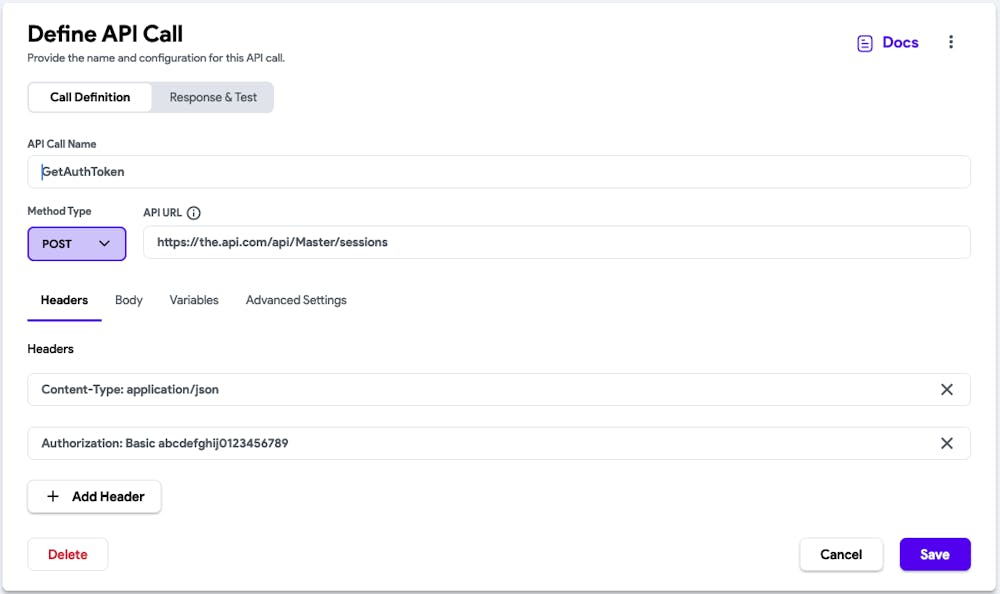1000x594 pixels.
Task: Click the API Call Name input field
Action: pos(498,171)
